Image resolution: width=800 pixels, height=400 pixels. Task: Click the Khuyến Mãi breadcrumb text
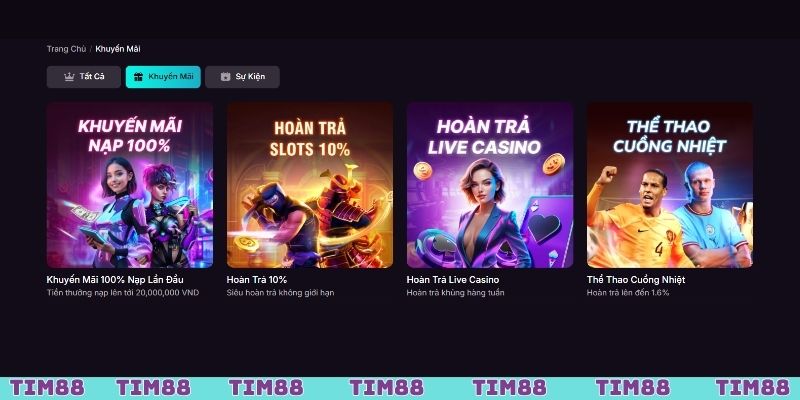[x=118, y=49]
